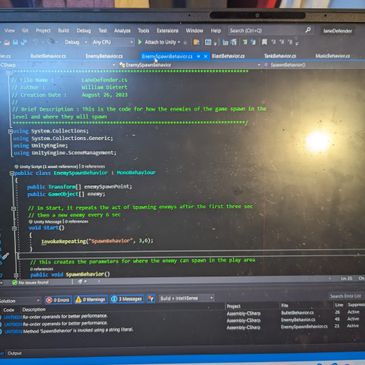Click the Save icon in the toolbar

tap(15, 43)
